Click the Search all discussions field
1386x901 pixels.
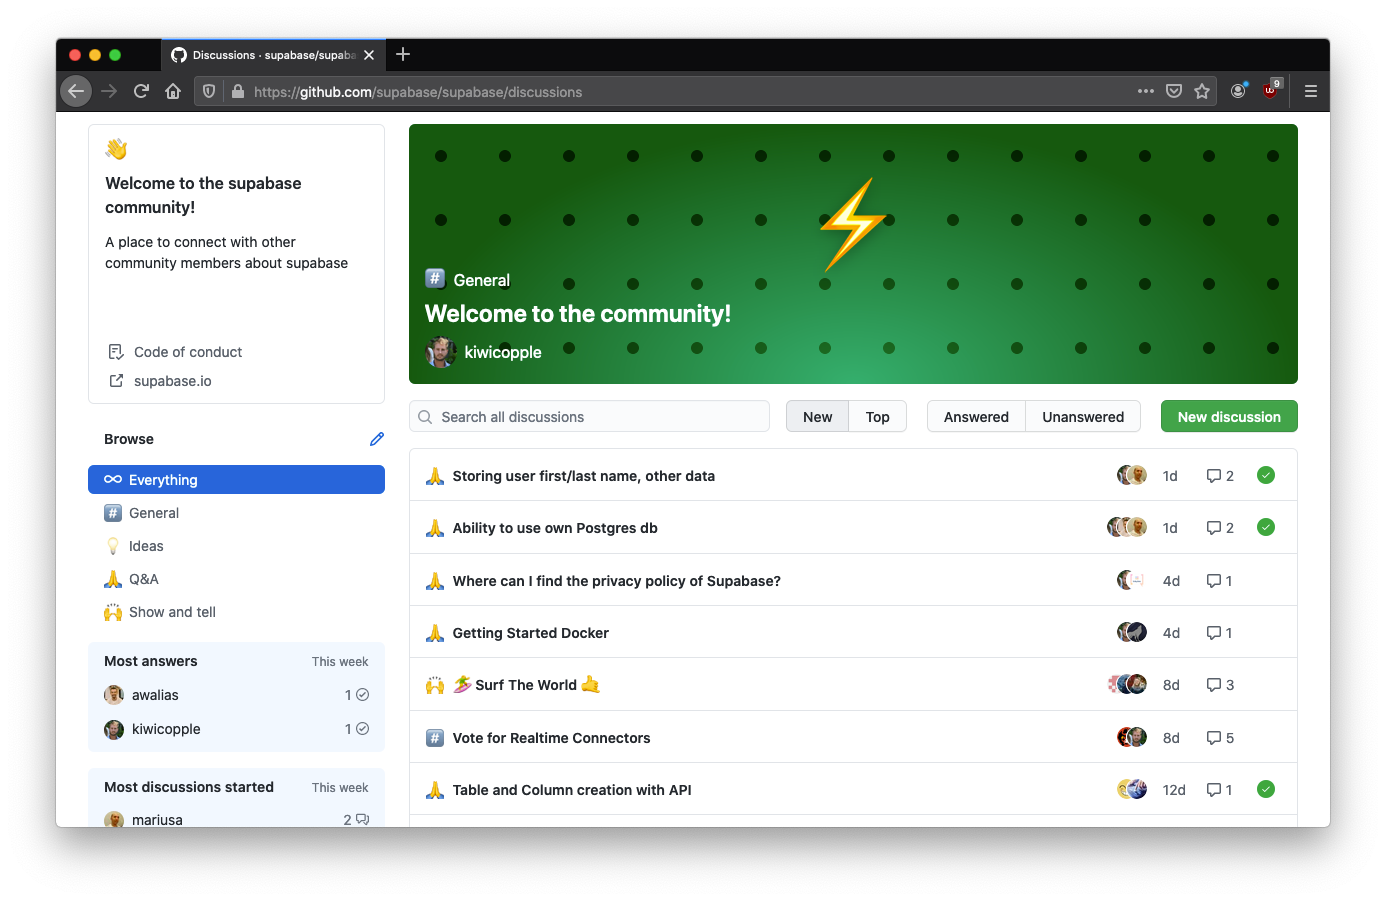coord(589,417)
